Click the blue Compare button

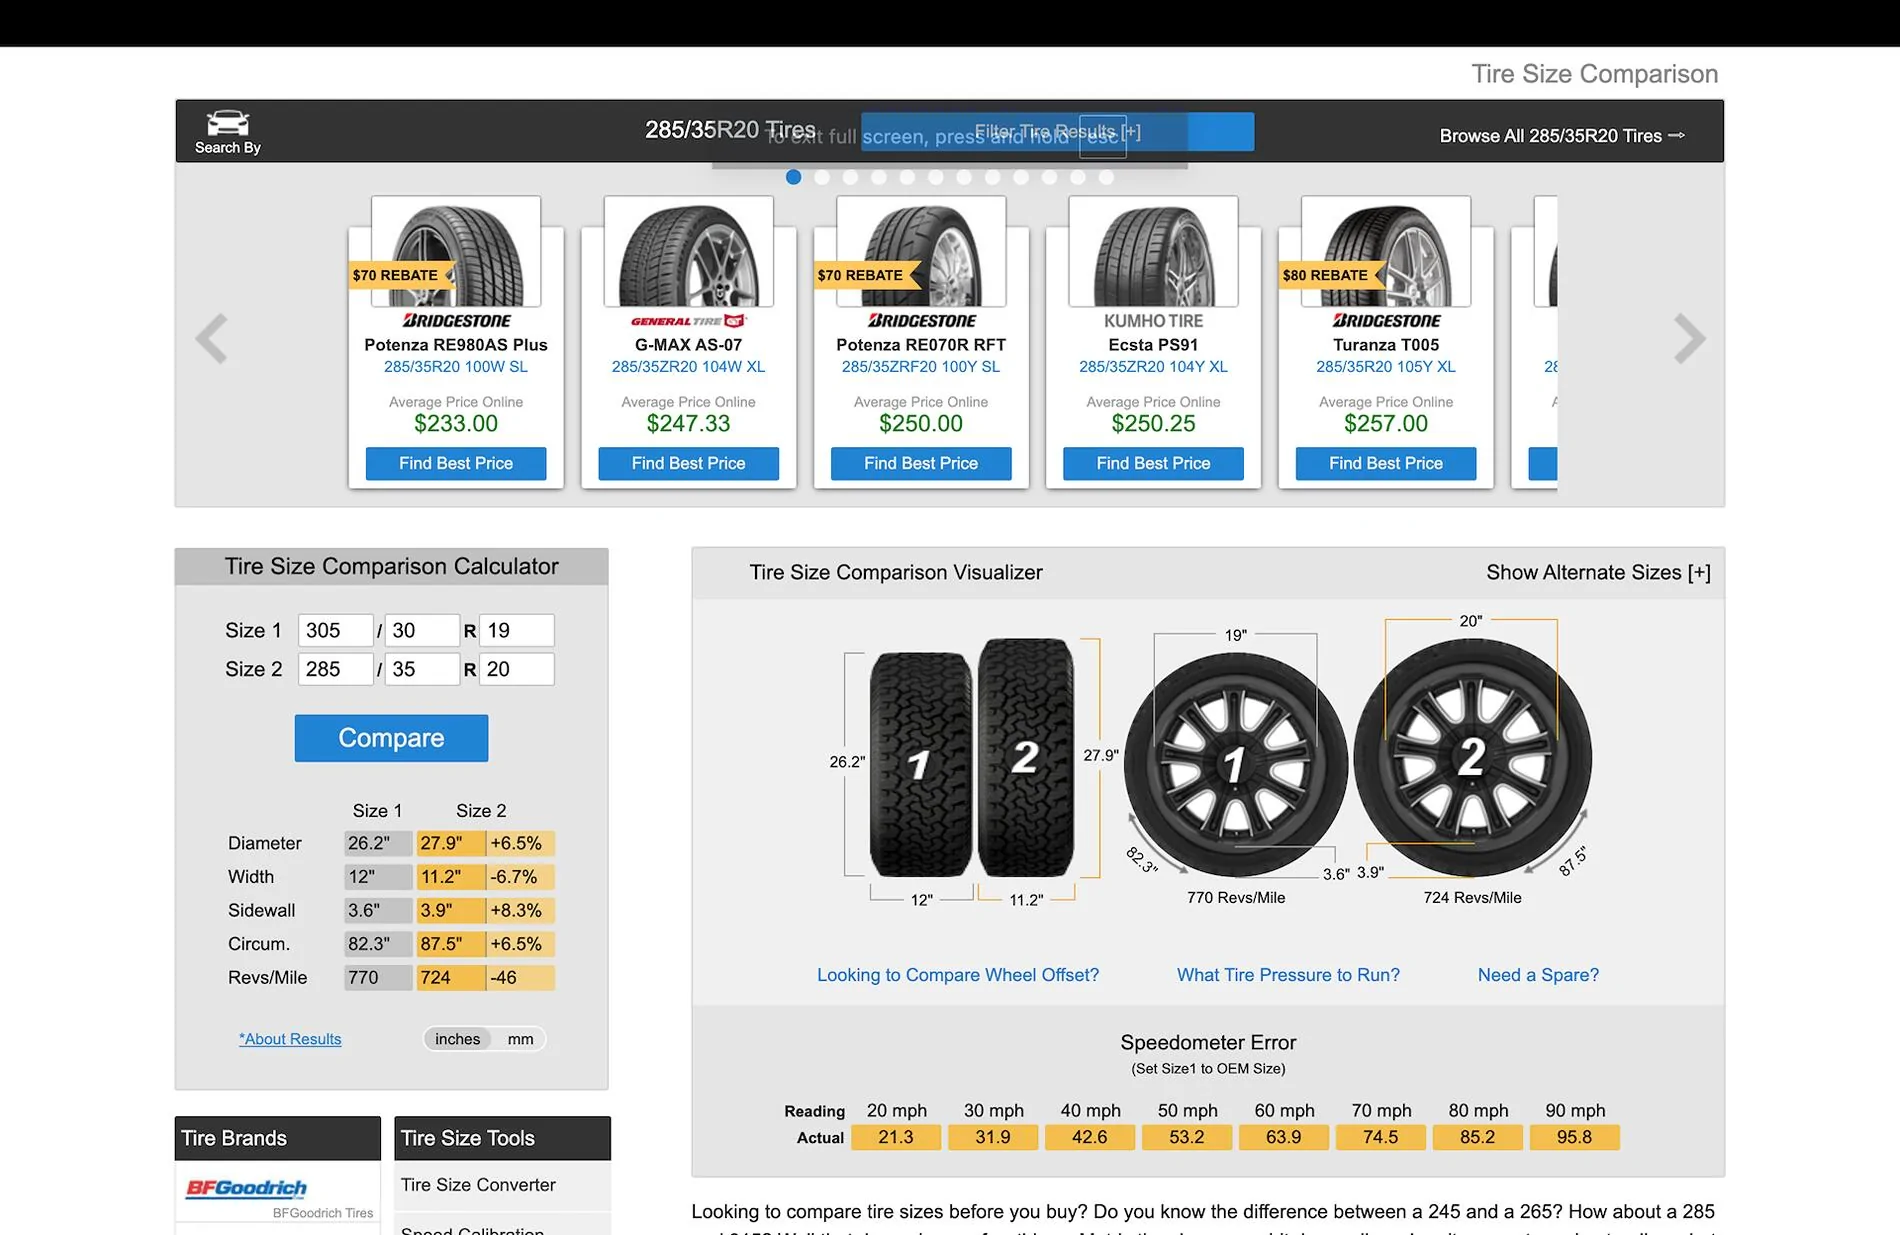coord(391,738)
